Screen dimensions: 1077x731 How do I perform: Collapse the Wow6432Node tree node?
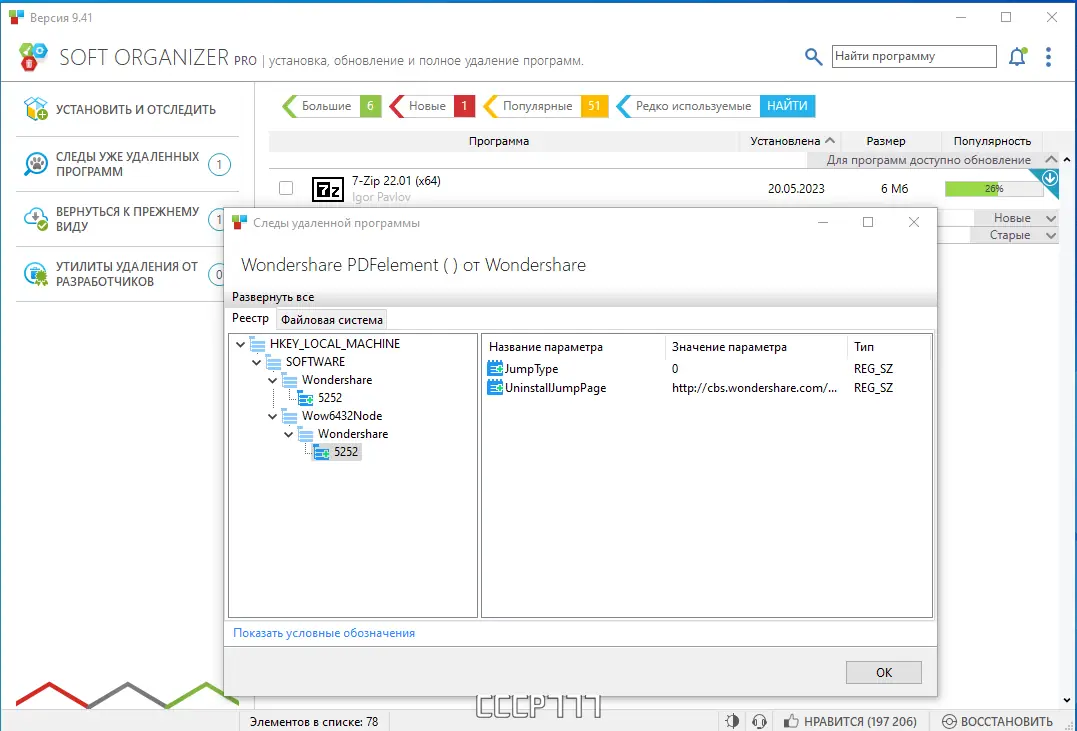[273, 416]
